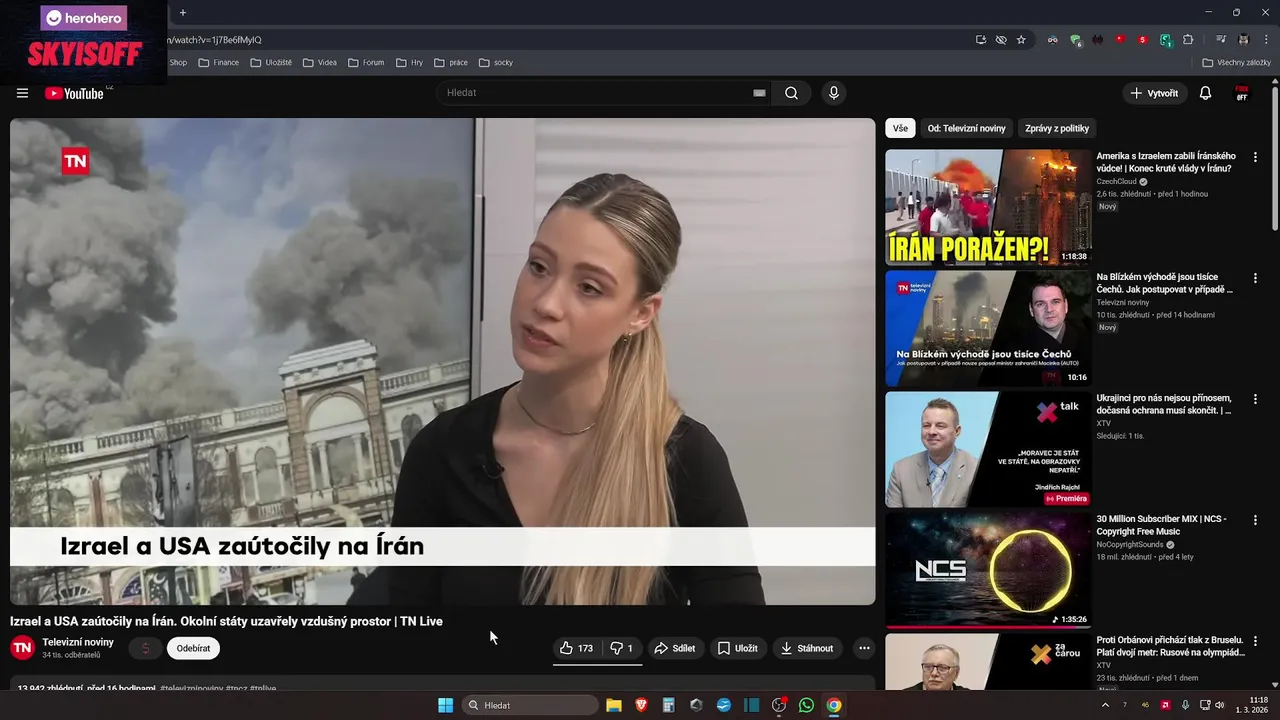Open Všechny záložky bookmarks folder

tap(1236, 62)
